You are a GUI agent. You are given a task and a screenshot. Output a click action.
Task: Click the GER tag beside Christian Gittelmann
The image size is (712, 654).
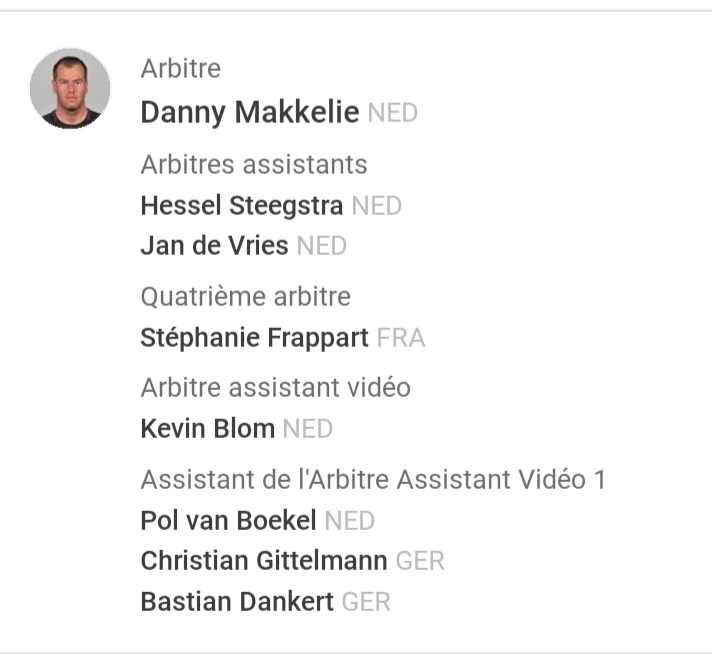tap(420, 562)
